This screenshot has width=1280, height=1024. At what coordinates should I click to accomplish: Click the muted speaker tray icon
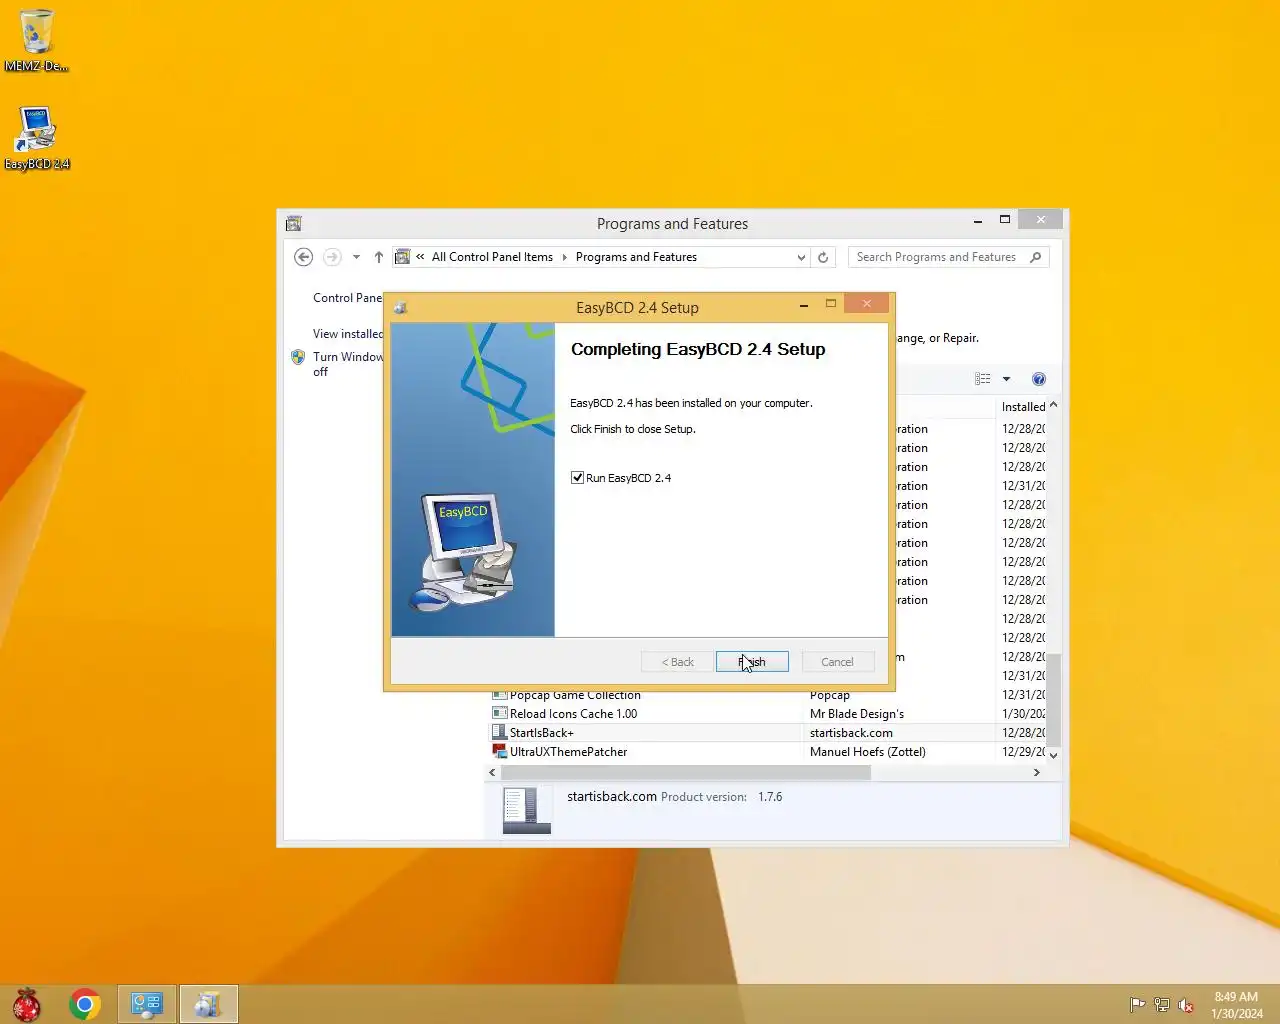[x=1186, y=1005]
